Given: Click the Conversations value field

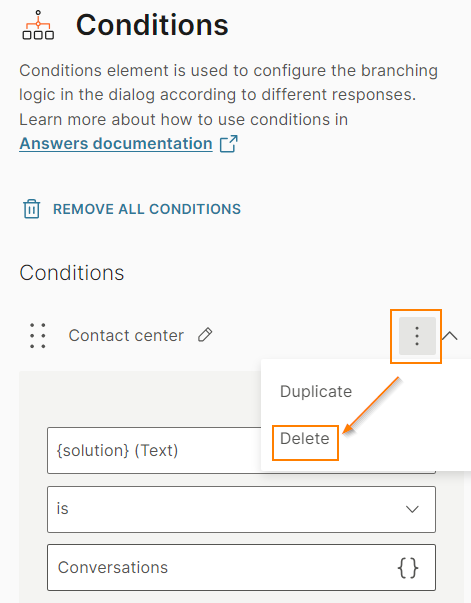Looking at the screenshot, I should pos(241,568).
